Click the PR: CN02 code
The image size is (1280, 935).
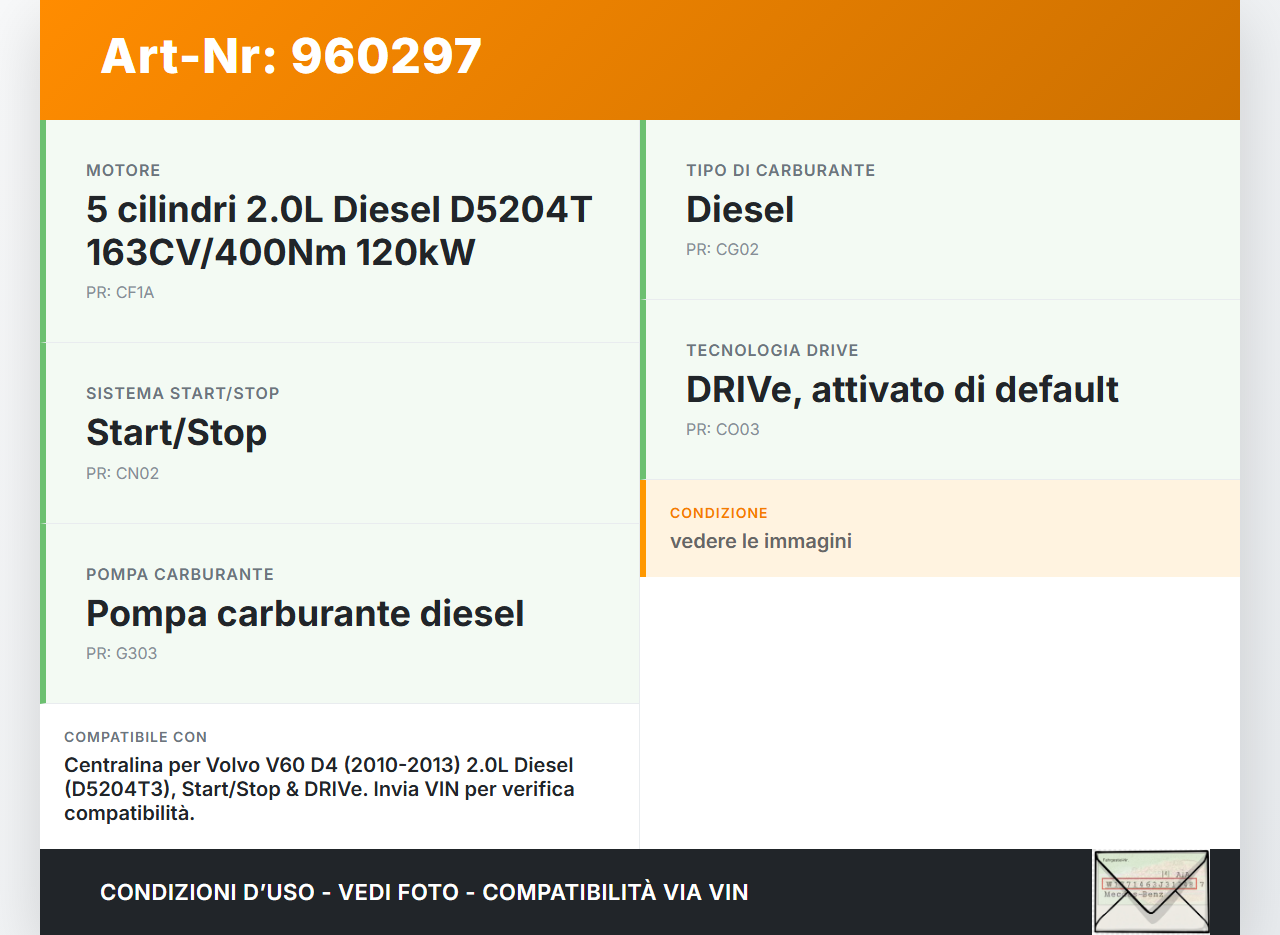[122, 474]
